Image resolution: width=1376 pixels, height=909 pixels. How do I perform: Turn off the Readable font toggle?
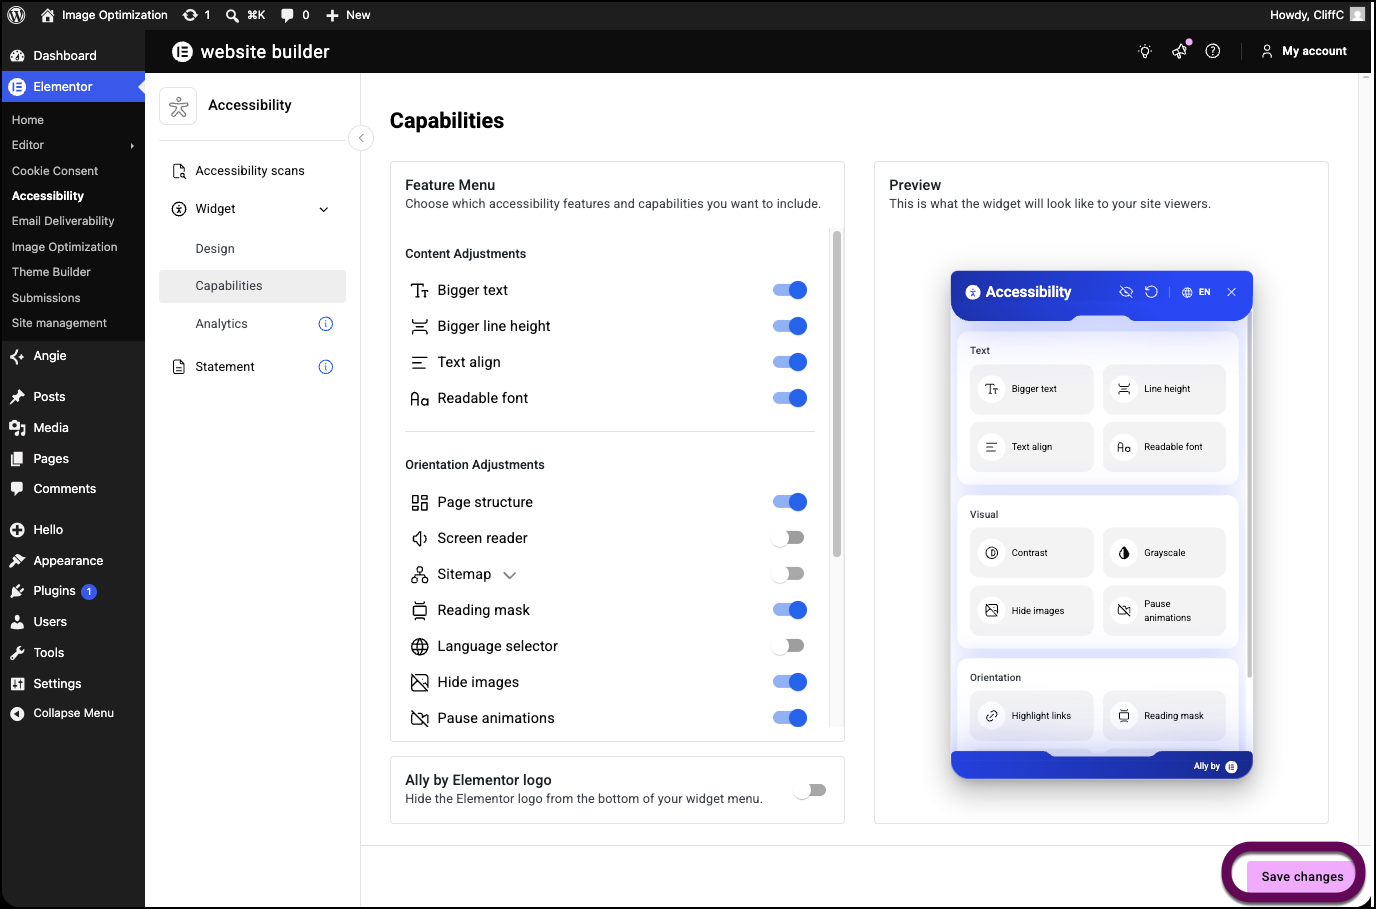[x=790, y=398]
